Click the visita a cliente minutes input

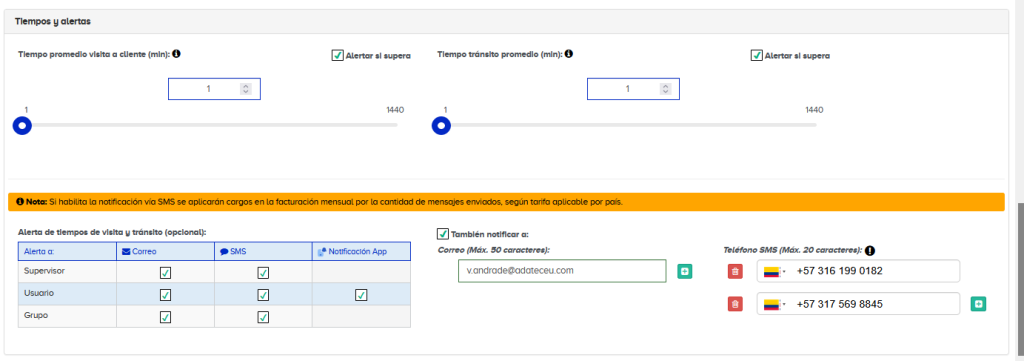[x=214, y=89]
